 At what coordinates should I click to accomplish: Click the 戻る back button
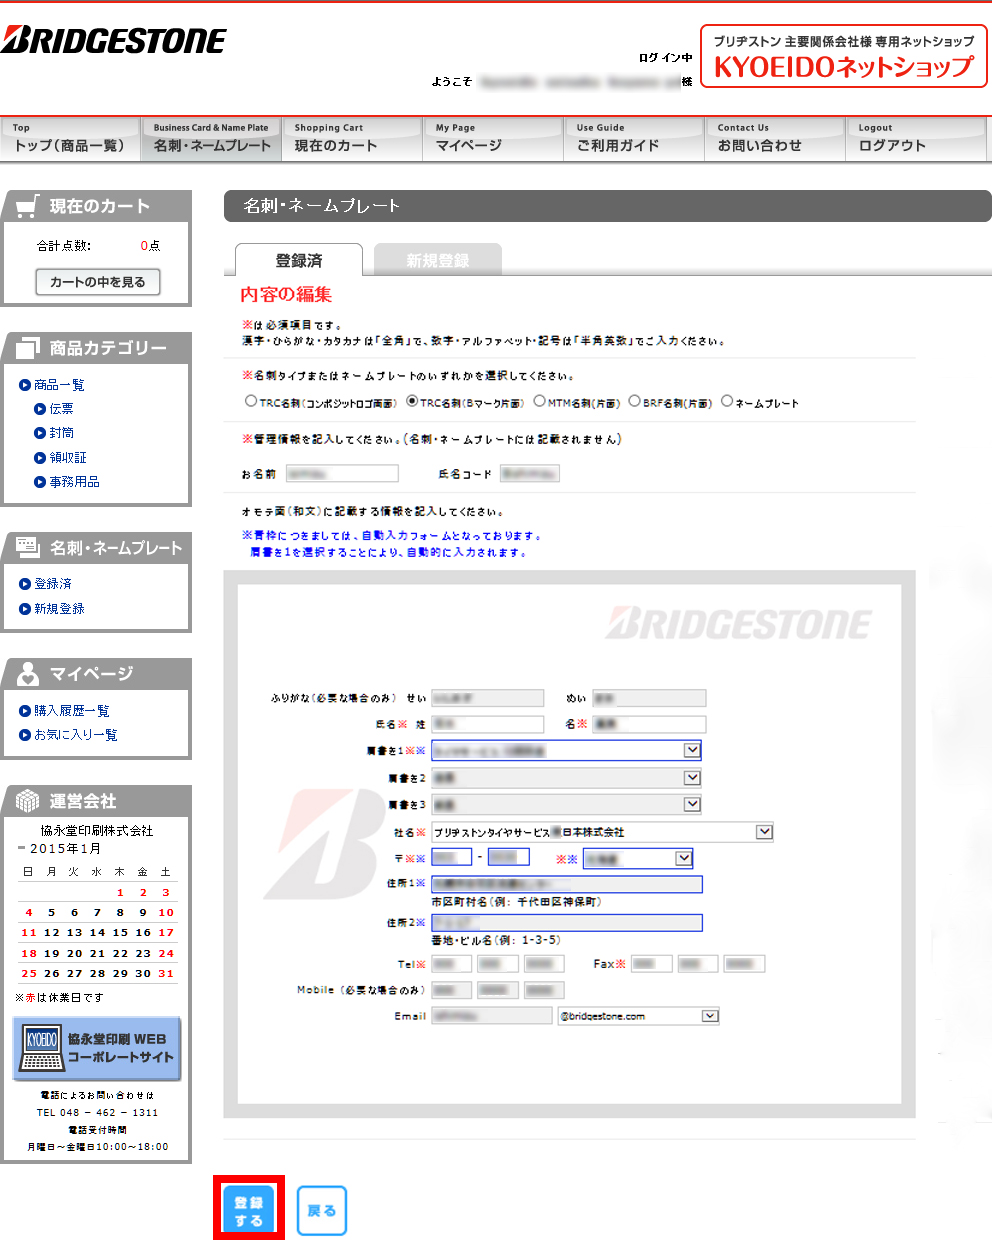322,1211
